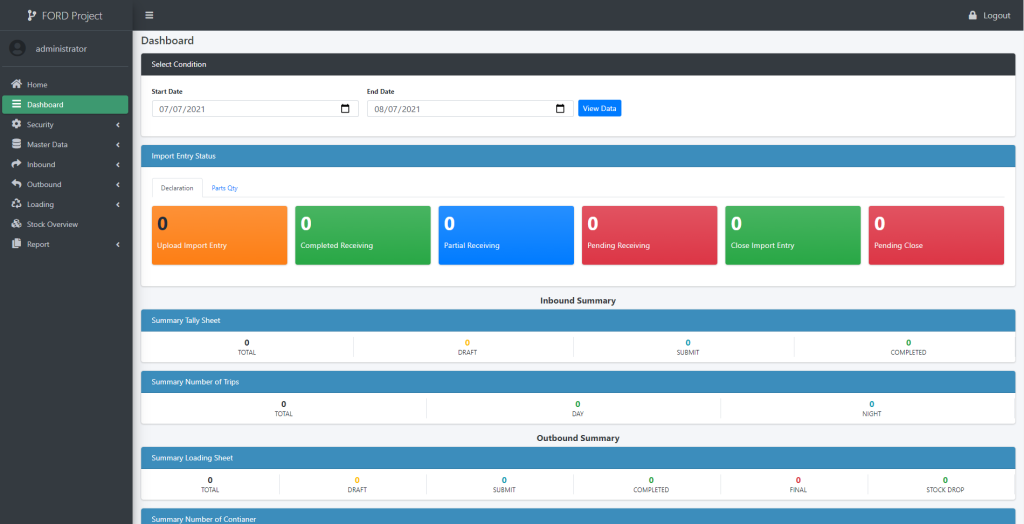Viewport: 1024px width, 524px height.
Task: Open the Security menu item
Action: click(65, 125)
